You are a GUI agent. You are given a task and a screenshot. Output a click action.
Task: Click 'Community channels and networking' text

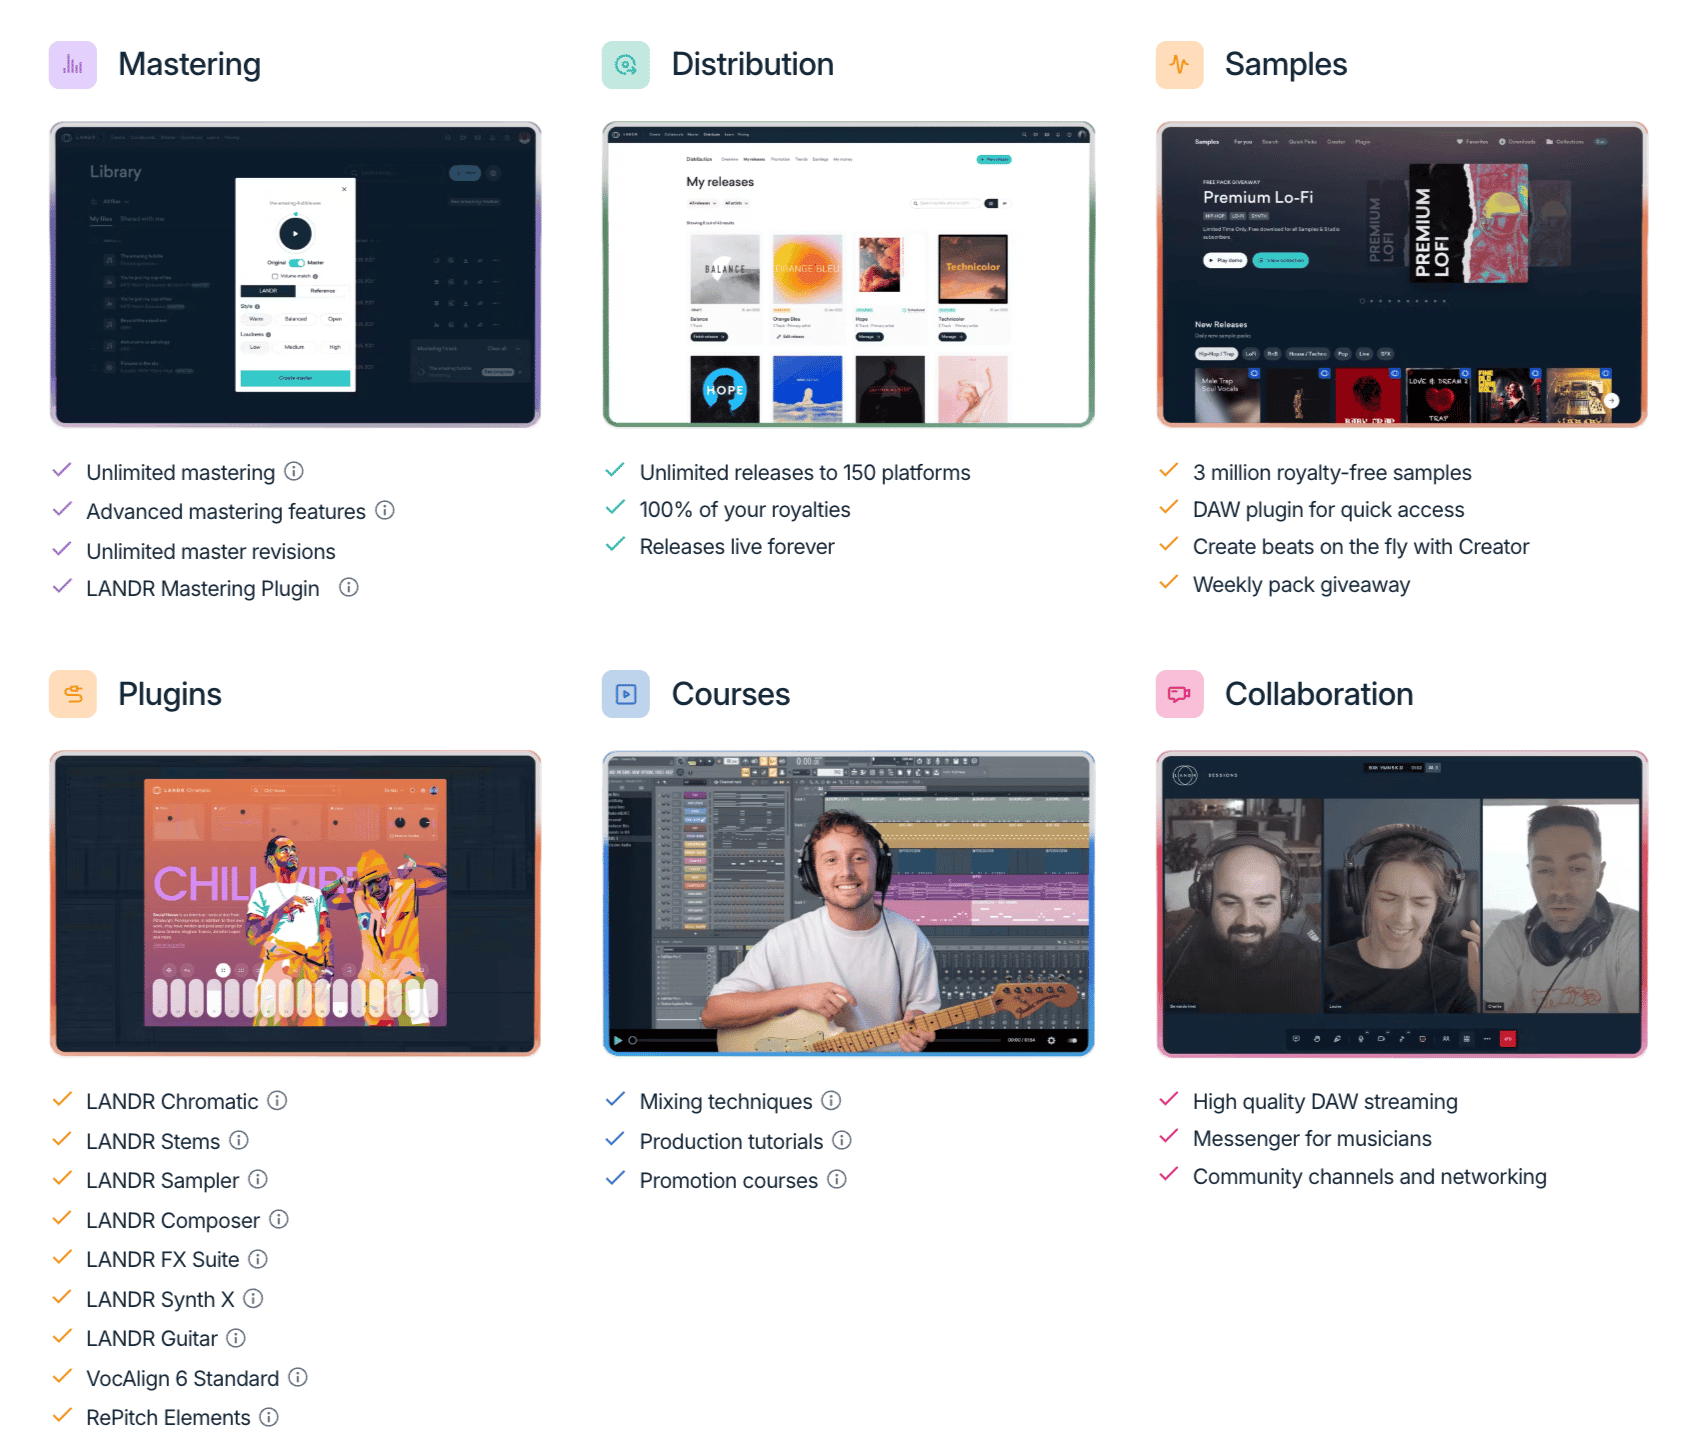[x=1370, y=1177]
